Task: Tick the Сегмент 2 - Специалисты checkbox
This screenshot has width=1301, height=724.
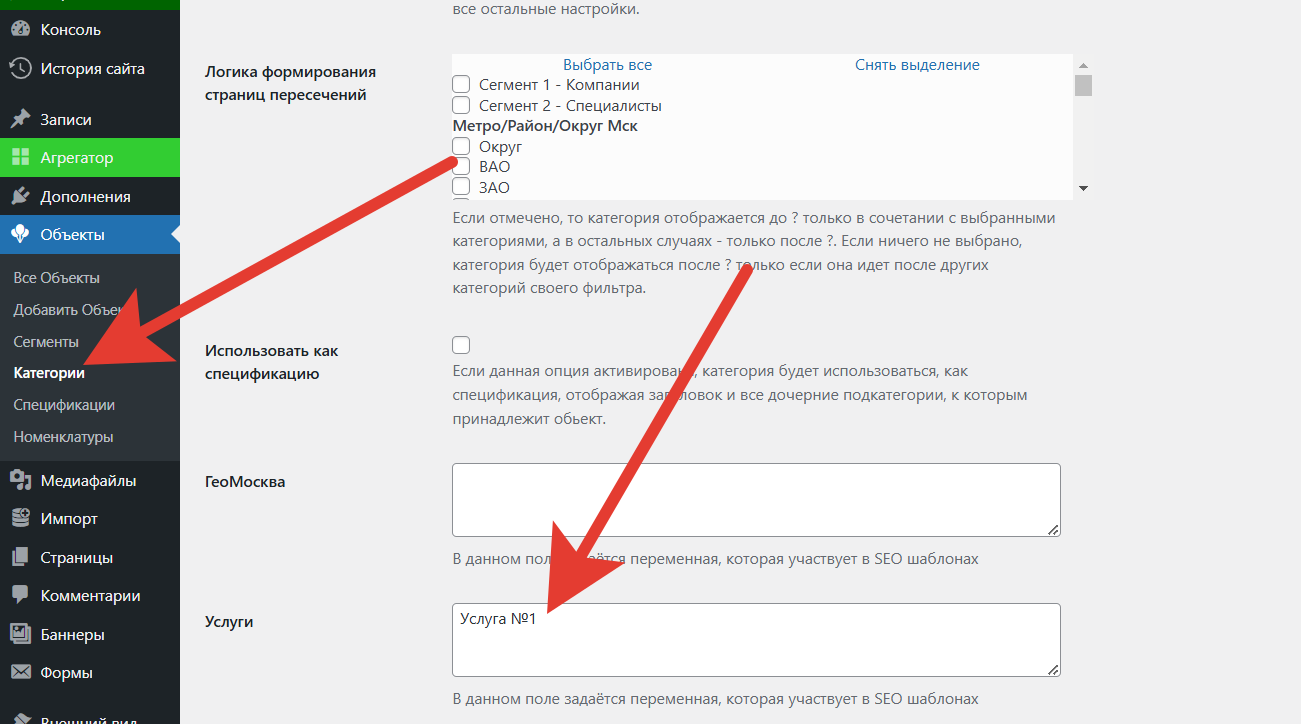Action: (461, 105)
